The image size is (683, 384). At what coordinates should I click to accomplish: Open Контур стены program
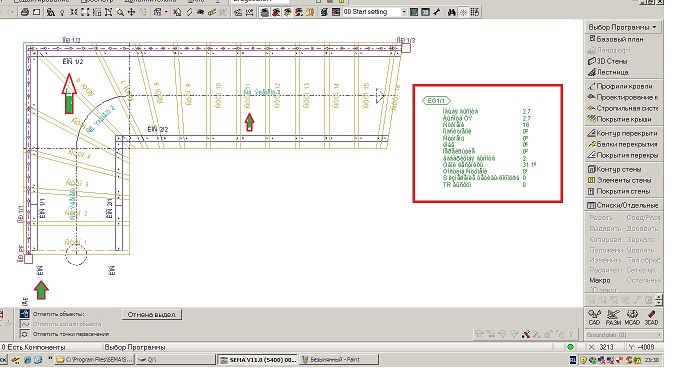[615, 169]
